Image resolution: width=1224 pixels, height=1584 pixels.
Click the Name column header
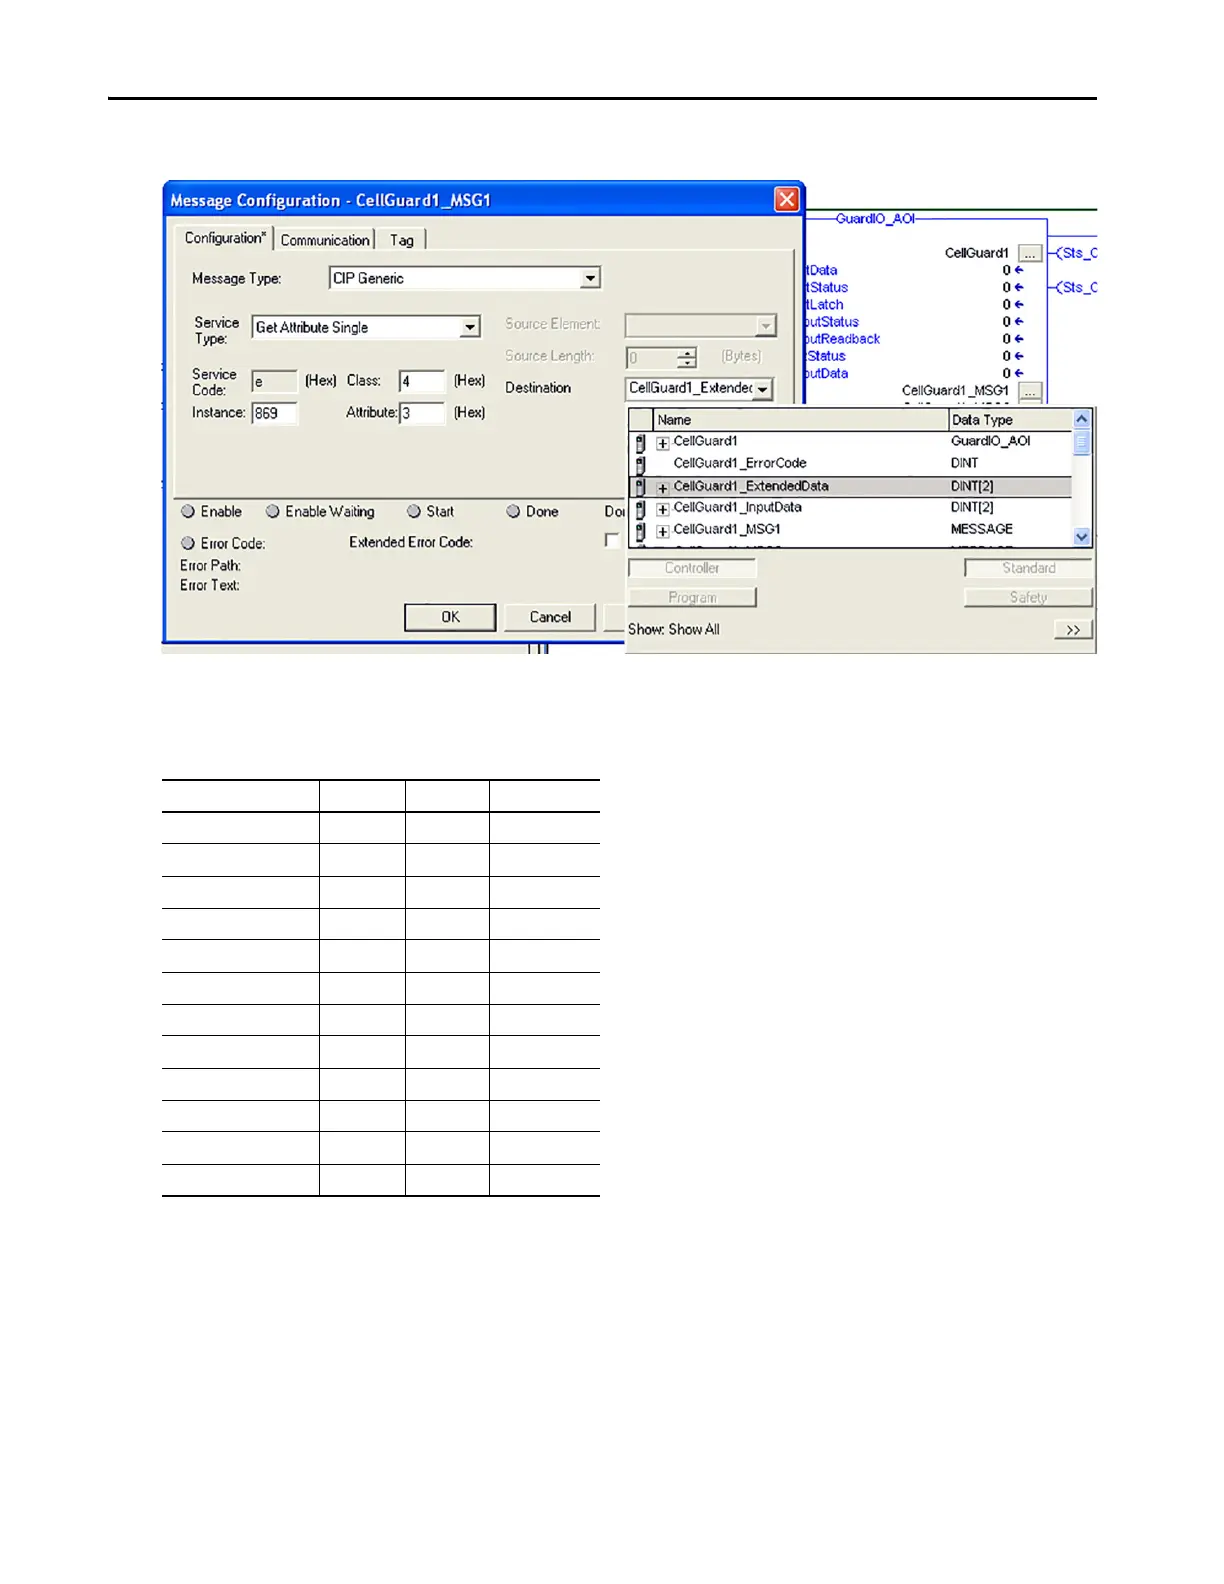pyautogui.click(x=801, y=420)
